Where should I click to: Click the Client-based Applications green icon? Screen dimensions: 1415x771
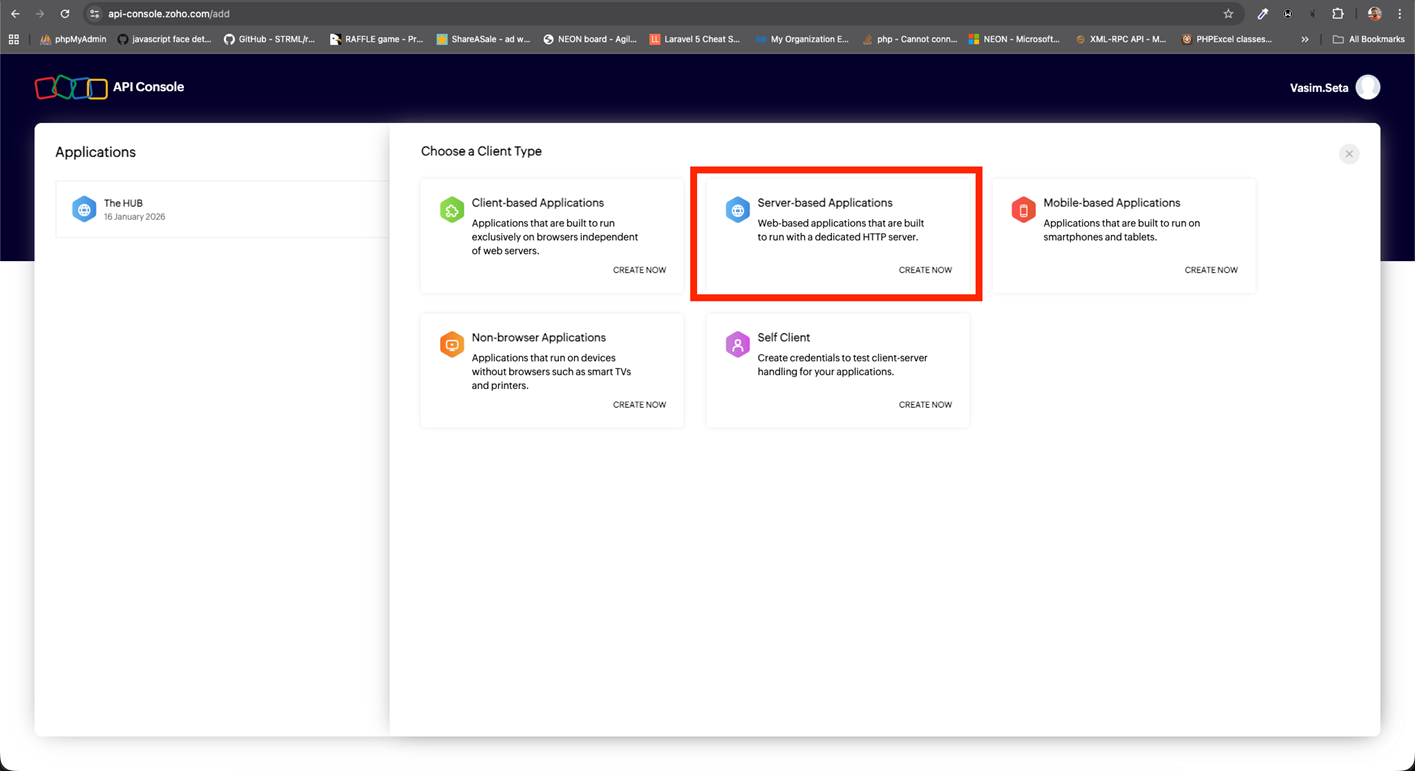[452, 210]
